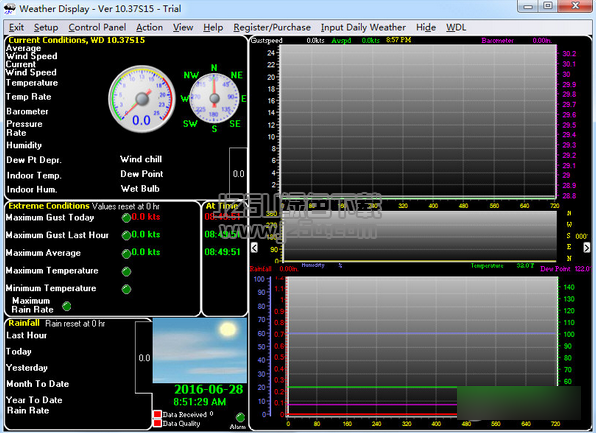Click the rainfall, humidity and temperature graph
This screenshot has height=433, width=596.
coord(422,346)
